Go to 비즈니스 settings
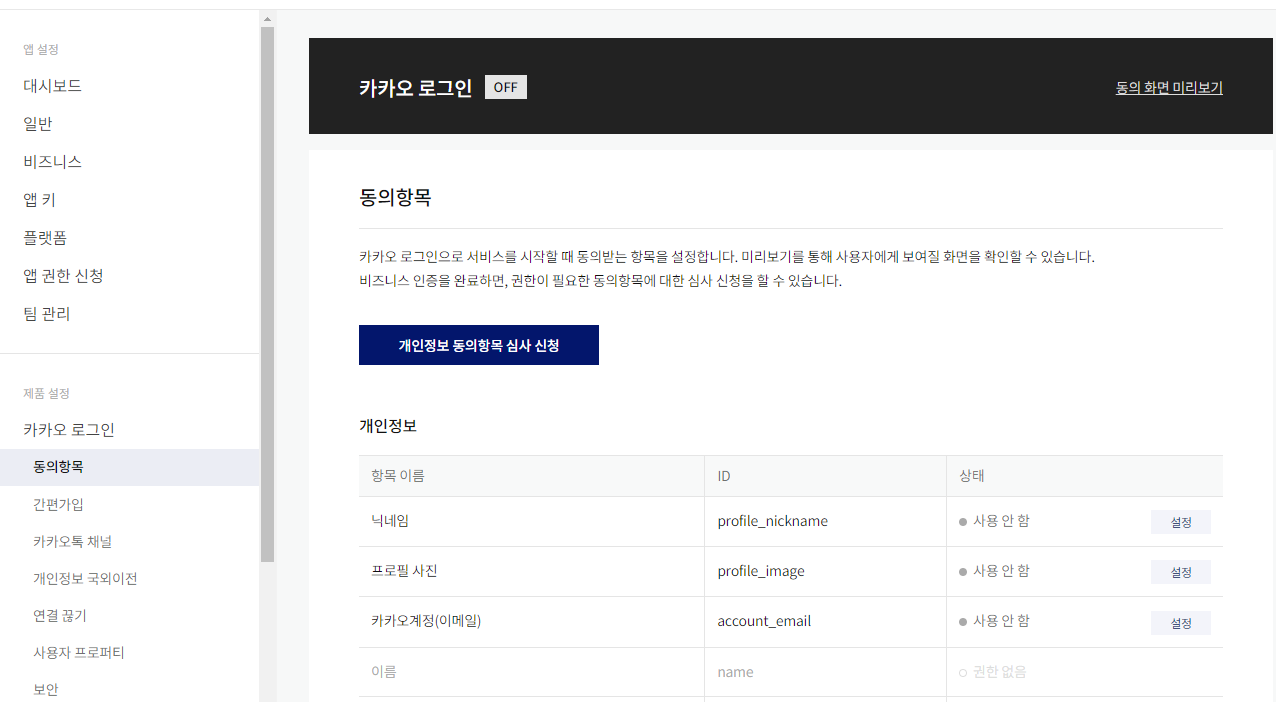 point(53,162)
